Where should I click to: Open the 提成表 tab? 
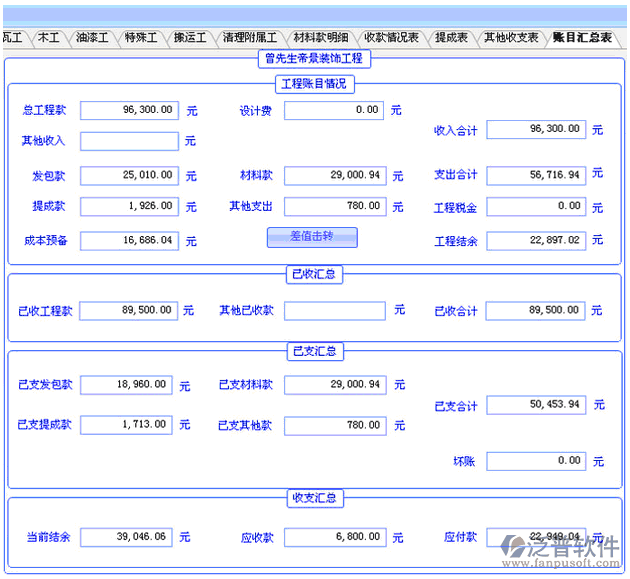click(x=452, y=38)
